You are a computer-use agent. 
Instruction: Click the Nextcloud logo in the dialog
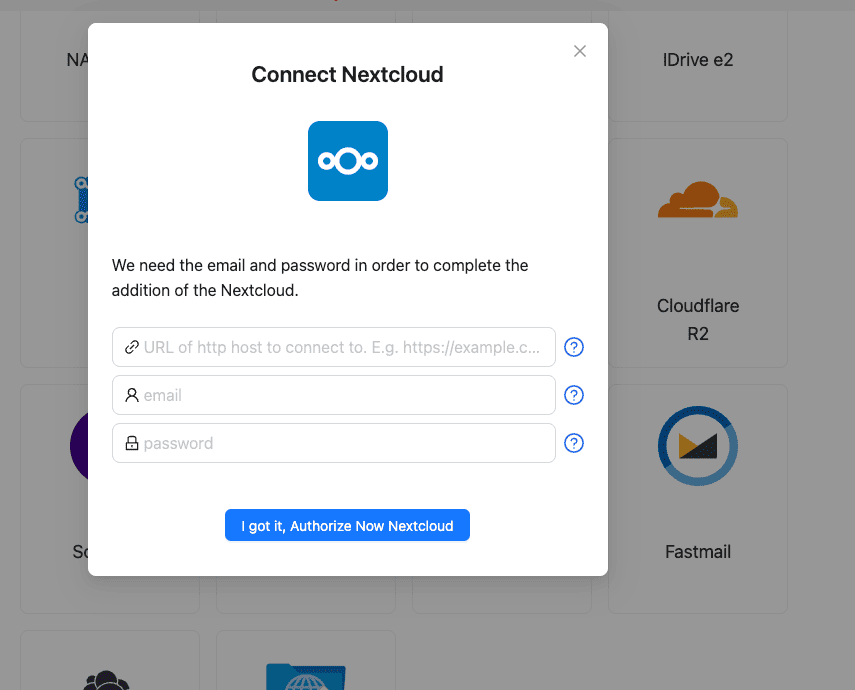click(x=347, y=160)
